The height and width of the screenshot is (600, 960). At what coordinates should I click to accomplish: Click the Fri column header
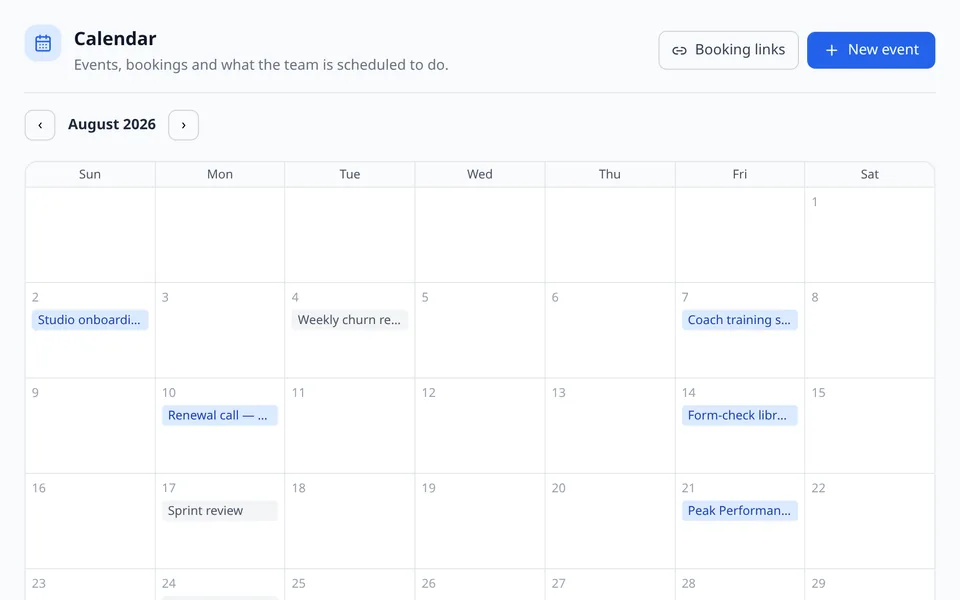click(740, 174)
